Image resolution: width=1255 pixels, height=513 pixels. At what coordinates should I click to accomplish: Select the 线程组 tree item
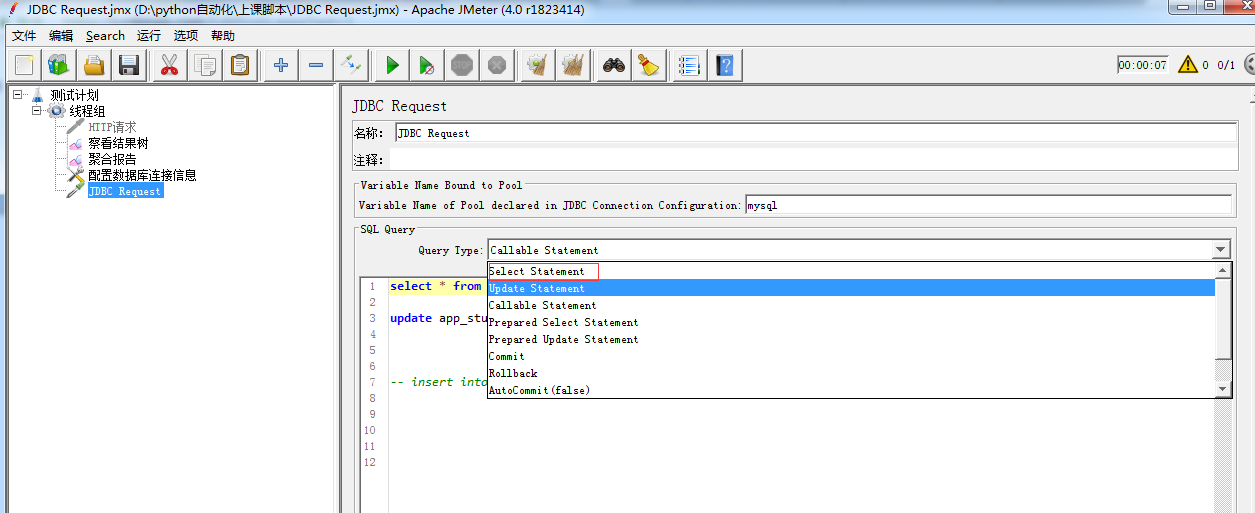(x=87, y=111)
